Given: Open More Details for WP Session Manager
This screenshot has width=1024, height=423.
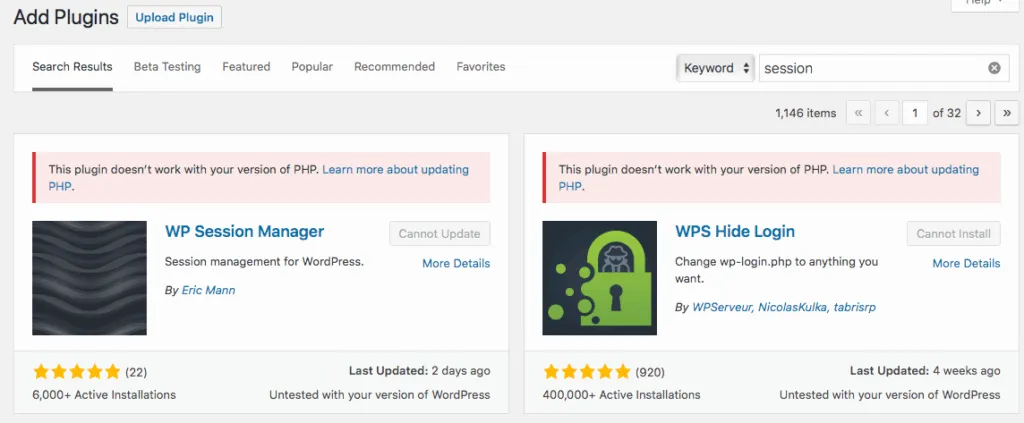Looking at the screenshot, I should point(456,264).
